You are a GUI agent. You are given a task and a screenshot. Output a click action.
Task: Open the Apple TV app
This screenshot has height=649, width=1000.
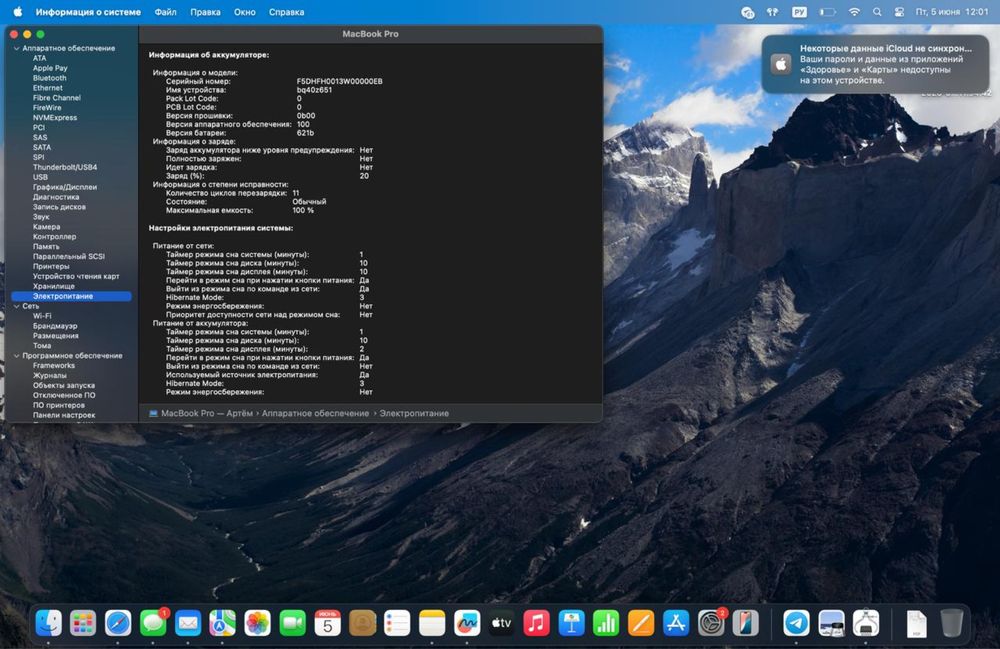[x=501, y=623]
